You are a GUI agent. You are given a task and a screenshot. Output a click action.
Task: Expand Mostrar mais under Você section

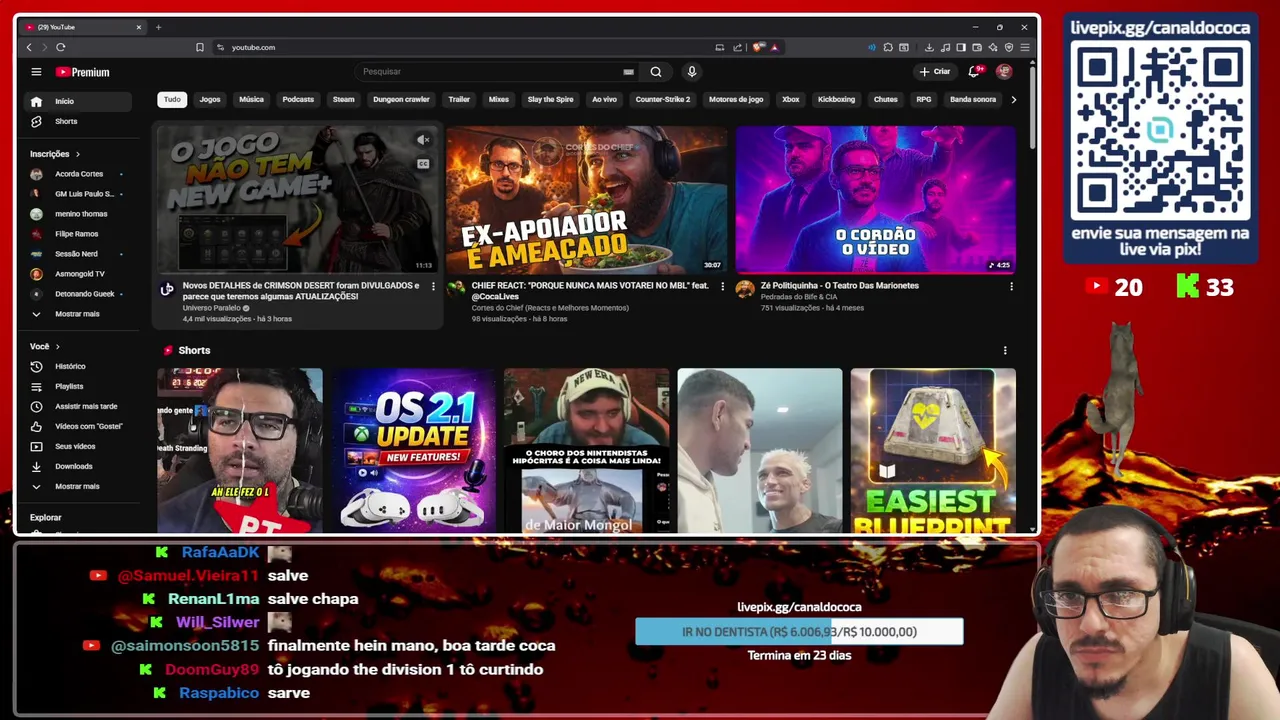point(78,486)
